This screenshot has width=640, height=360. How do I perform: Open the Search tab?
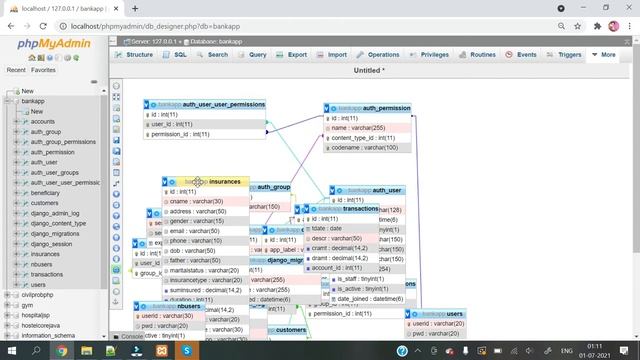212,55
